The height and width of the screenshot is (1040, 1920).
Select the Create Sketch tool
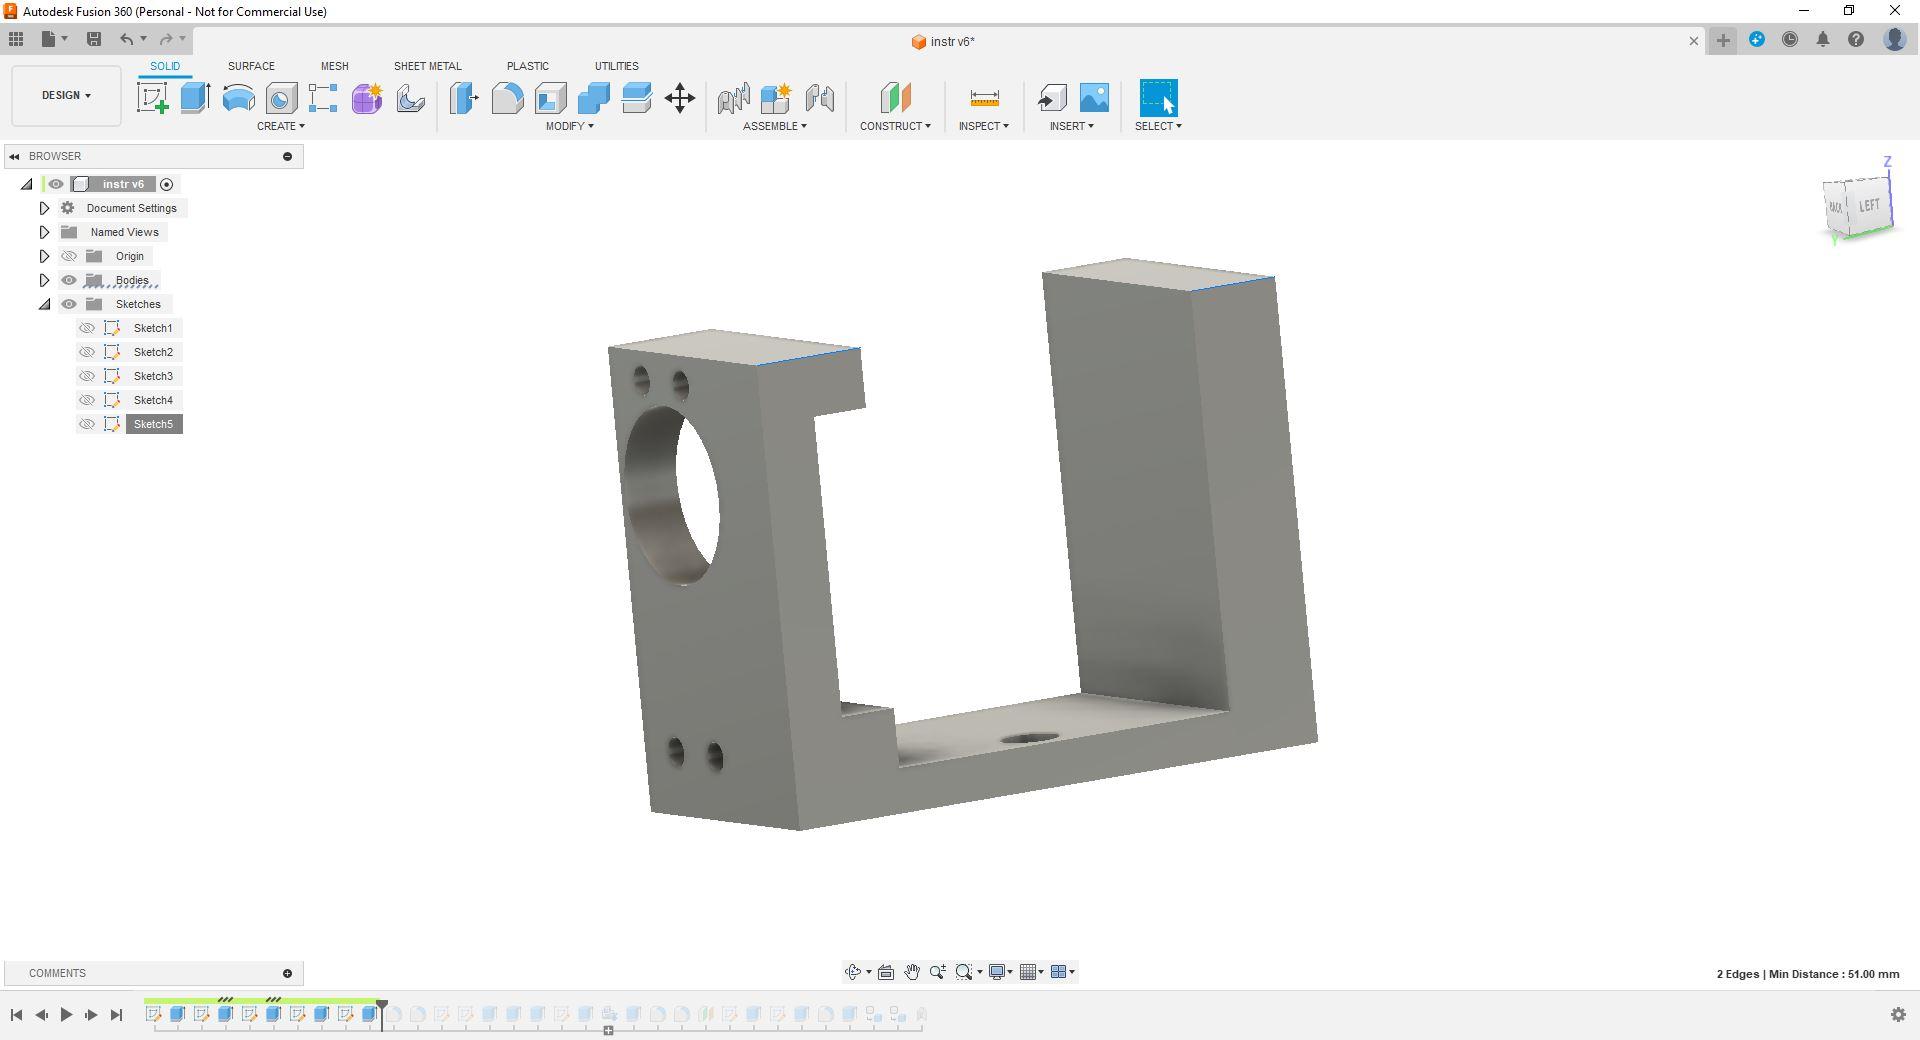pyautogui.click(x=153, y=98)
